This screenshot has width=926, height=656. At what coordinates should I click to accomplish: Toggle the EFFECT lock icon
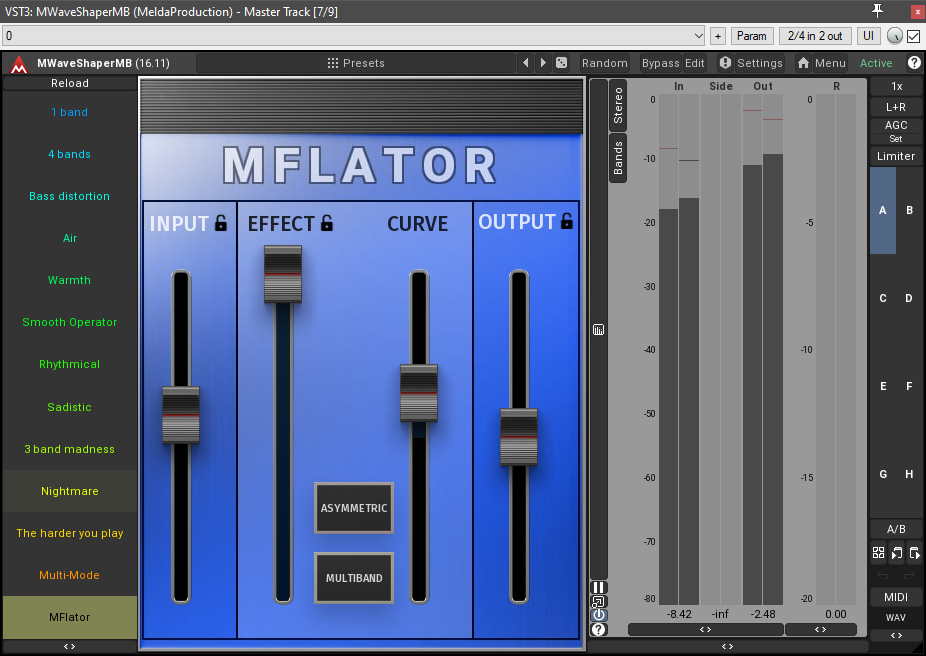pyautogui.click(x=327, y=223)
